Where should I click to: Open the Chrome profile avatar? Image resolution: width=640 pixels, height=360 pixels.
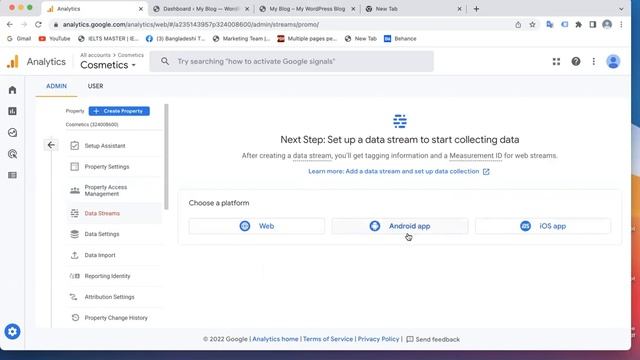point(607,24)
